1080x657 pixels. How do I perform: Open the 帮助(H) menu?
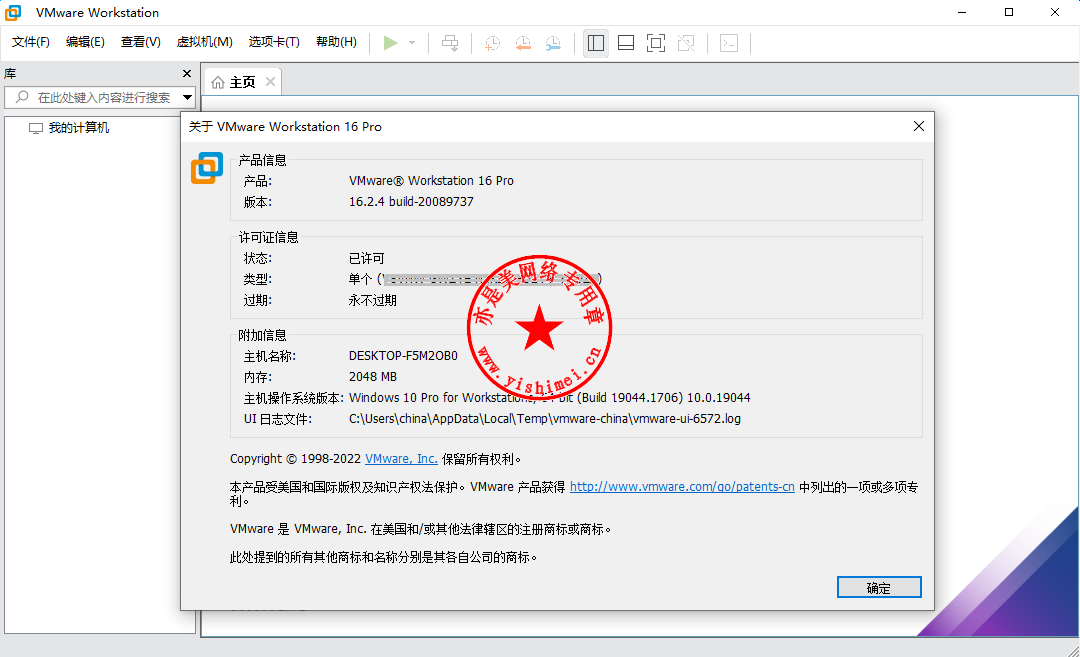coord(336,42)
